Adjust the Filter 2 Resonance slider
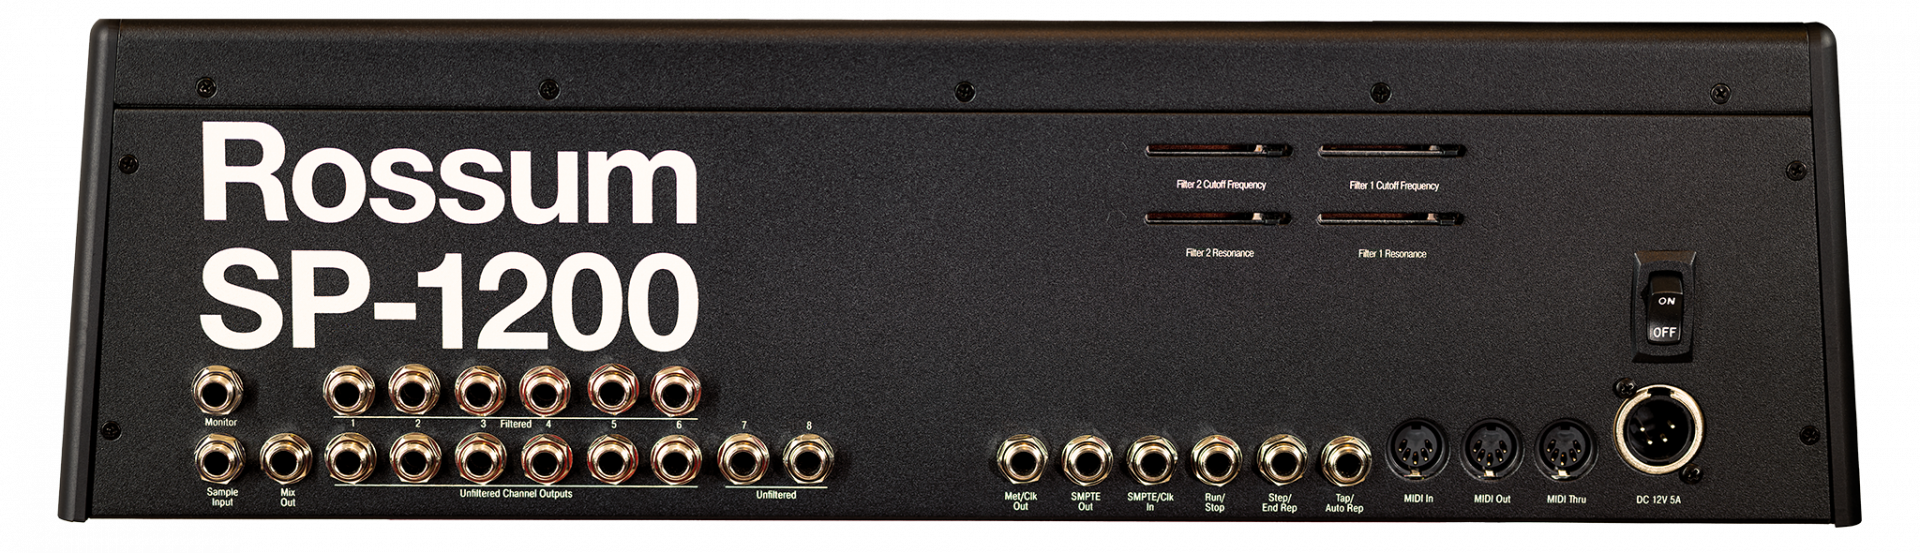 (1218, 218)
